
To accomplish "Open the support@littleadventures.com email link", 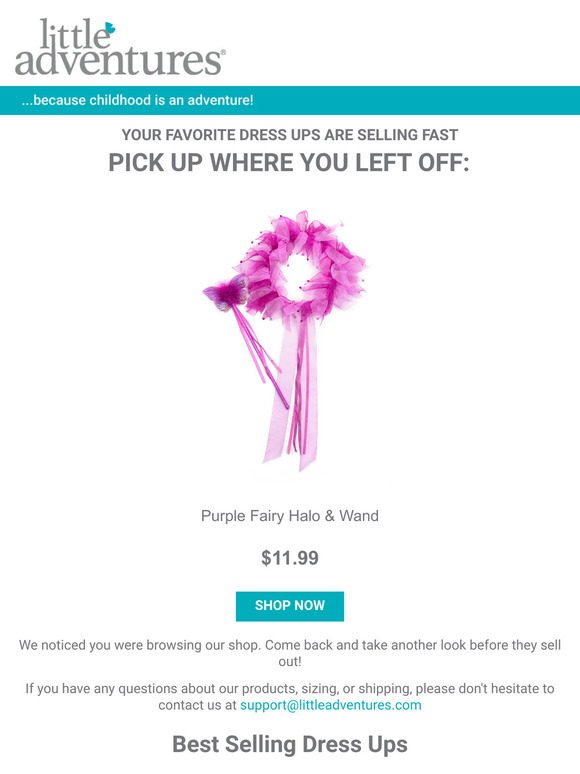I will pos(331,705).
